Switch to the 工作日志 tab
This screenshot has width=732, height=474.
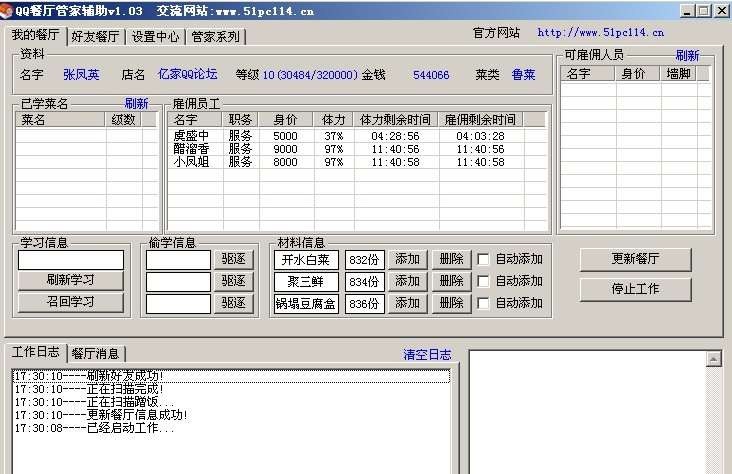[35, 352]
